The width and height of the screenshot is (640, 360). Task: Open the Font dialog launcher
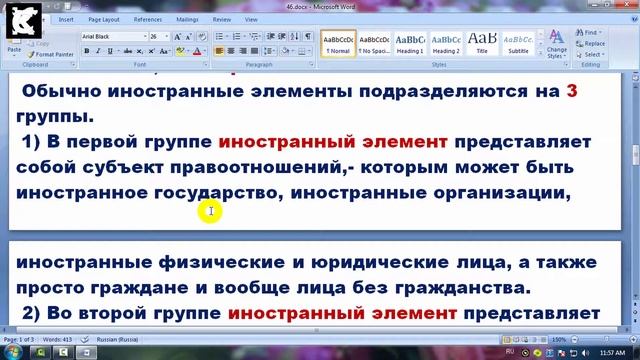(205, 64)
